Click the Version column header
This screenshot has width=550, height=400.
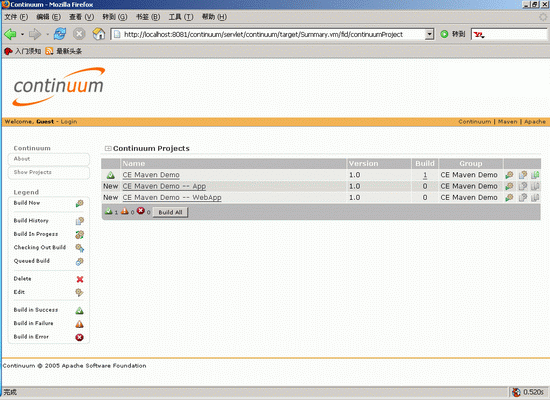coord(379,164)
